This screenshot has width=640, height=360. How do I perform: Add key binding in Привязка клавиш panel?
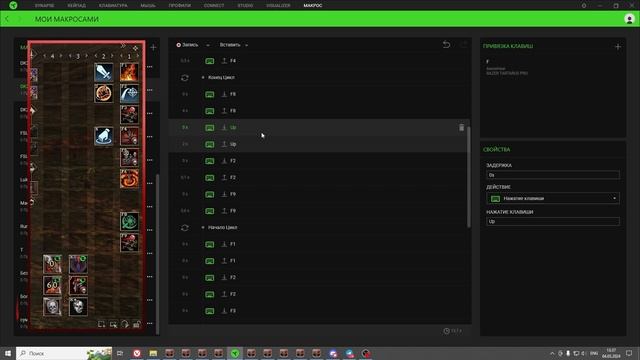coord(618,47)
